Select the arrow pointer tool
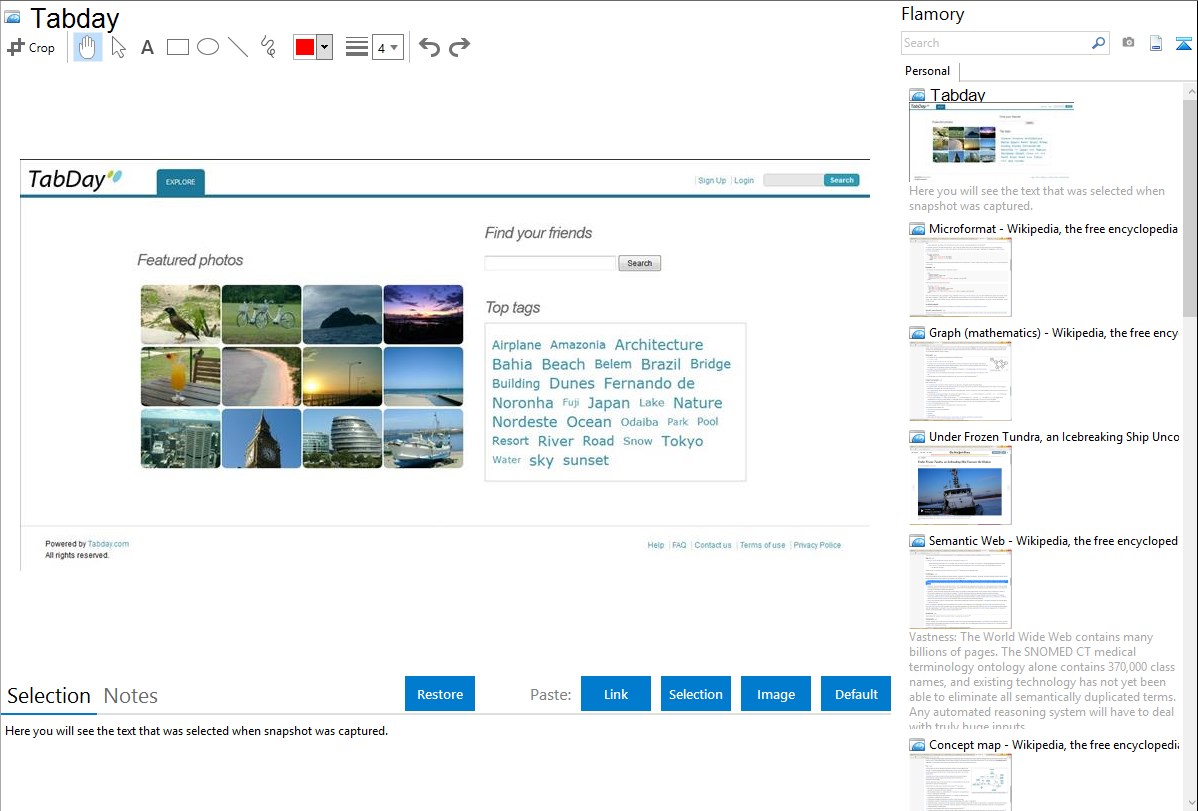This screenshot has height=811, width=1198. tap(118, 47)
